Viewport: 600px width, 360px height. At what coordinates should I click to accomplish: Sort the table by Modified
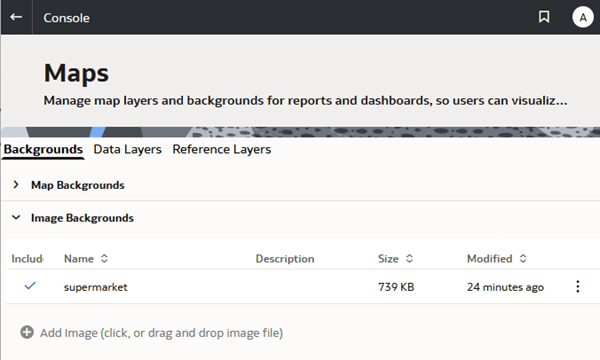click(523, 259)
